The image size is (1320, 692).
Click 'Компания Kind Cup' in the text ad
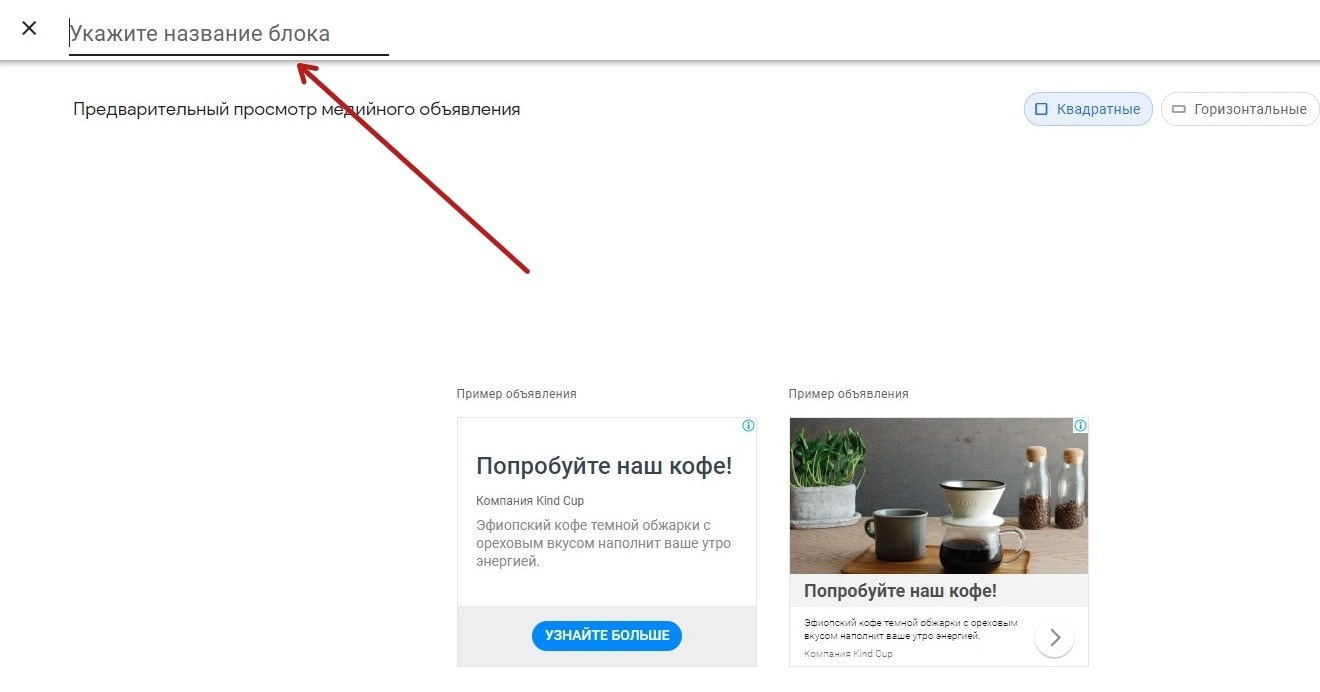pos(530,501)
